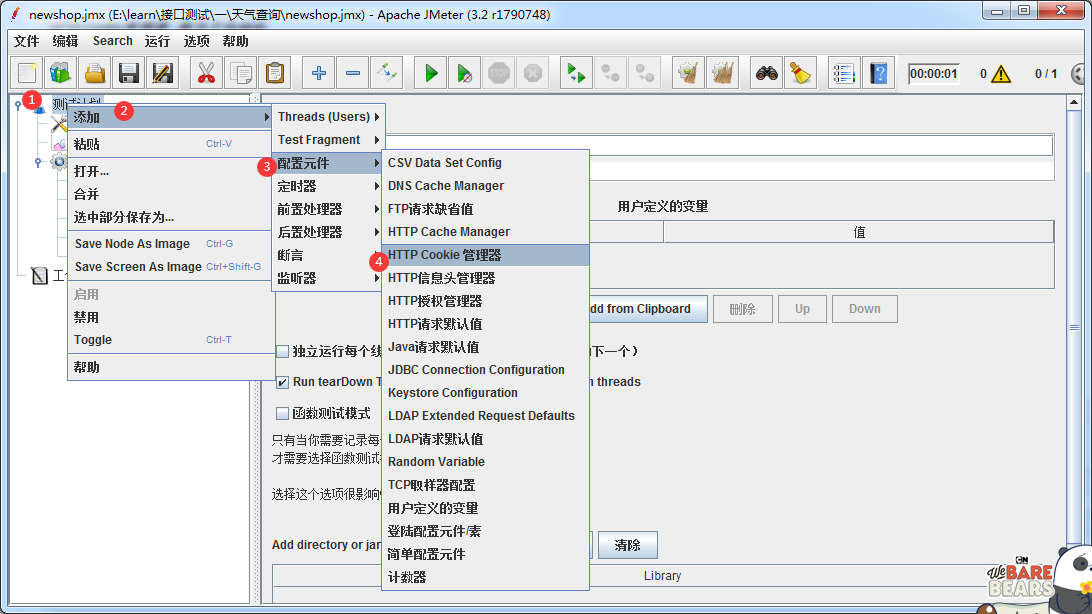Click Start no pauses icon
The width and height of the screenshot is (1092, 614).
coord(465,73)
